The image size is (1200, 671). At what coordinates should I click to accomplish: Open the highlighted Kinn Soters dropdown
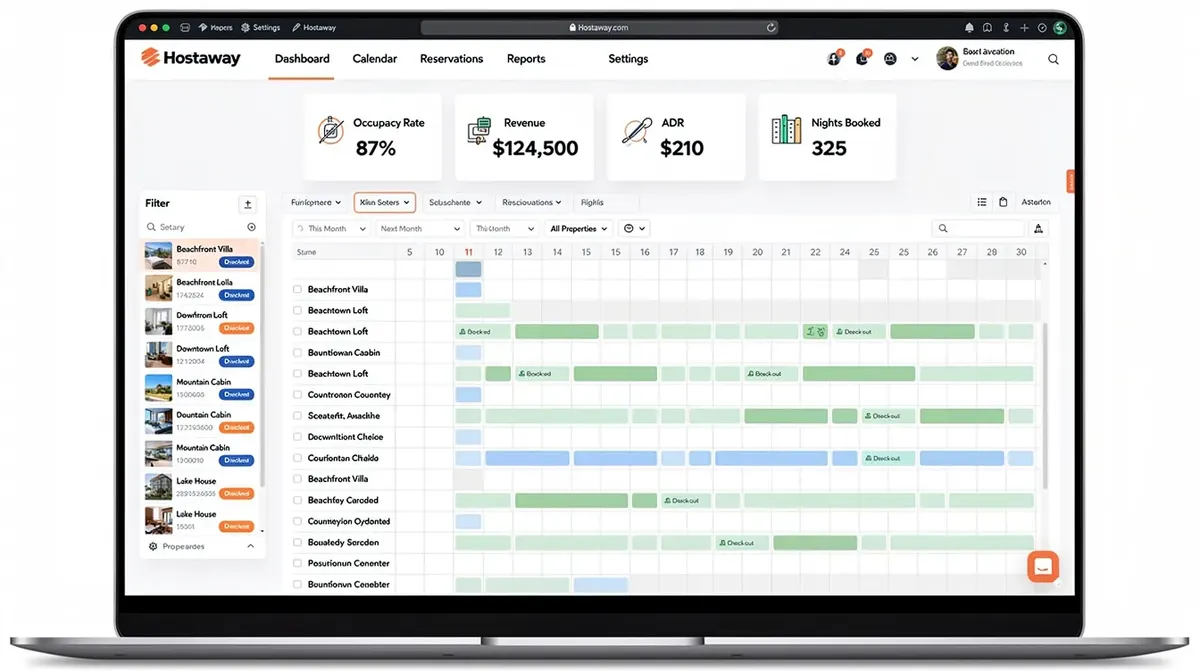click(385, 202)
